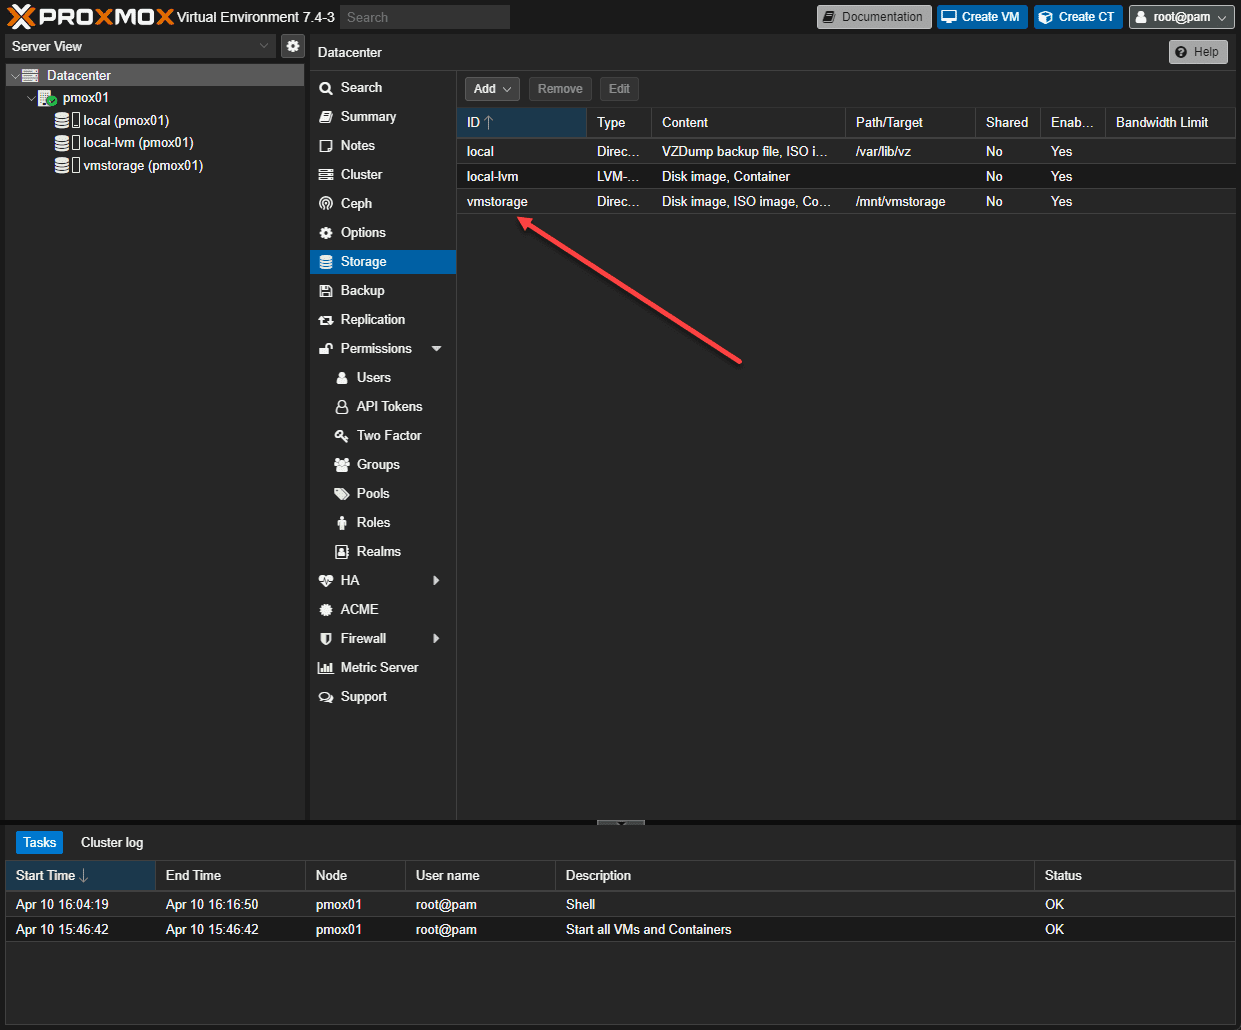The image size is (1241, 1030).
Task: Open the Two Factor key entry
Action: click(342, 436)
